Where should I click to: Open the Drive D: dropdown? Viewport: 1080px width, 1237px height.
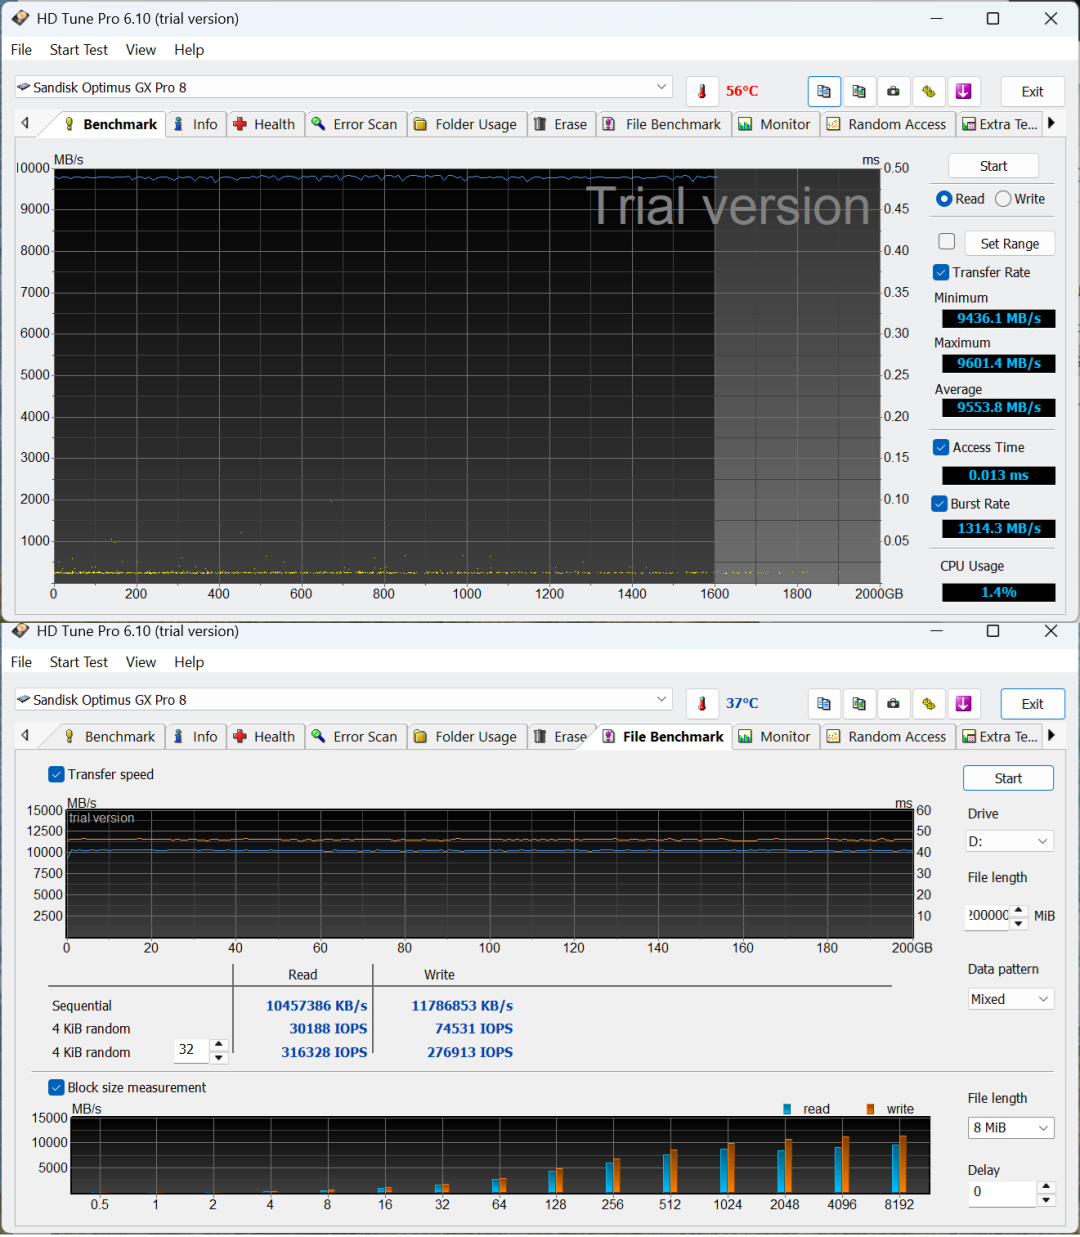coord(1009,841)
